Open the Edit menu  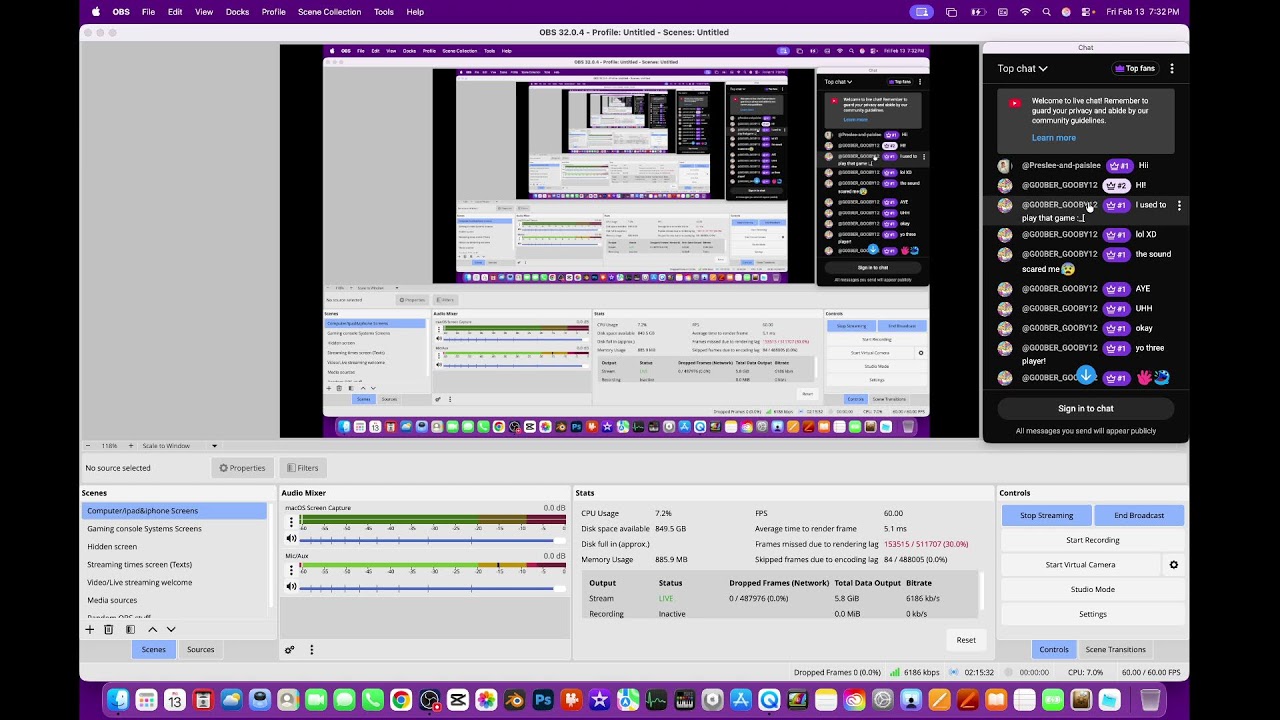coord(175,12)
